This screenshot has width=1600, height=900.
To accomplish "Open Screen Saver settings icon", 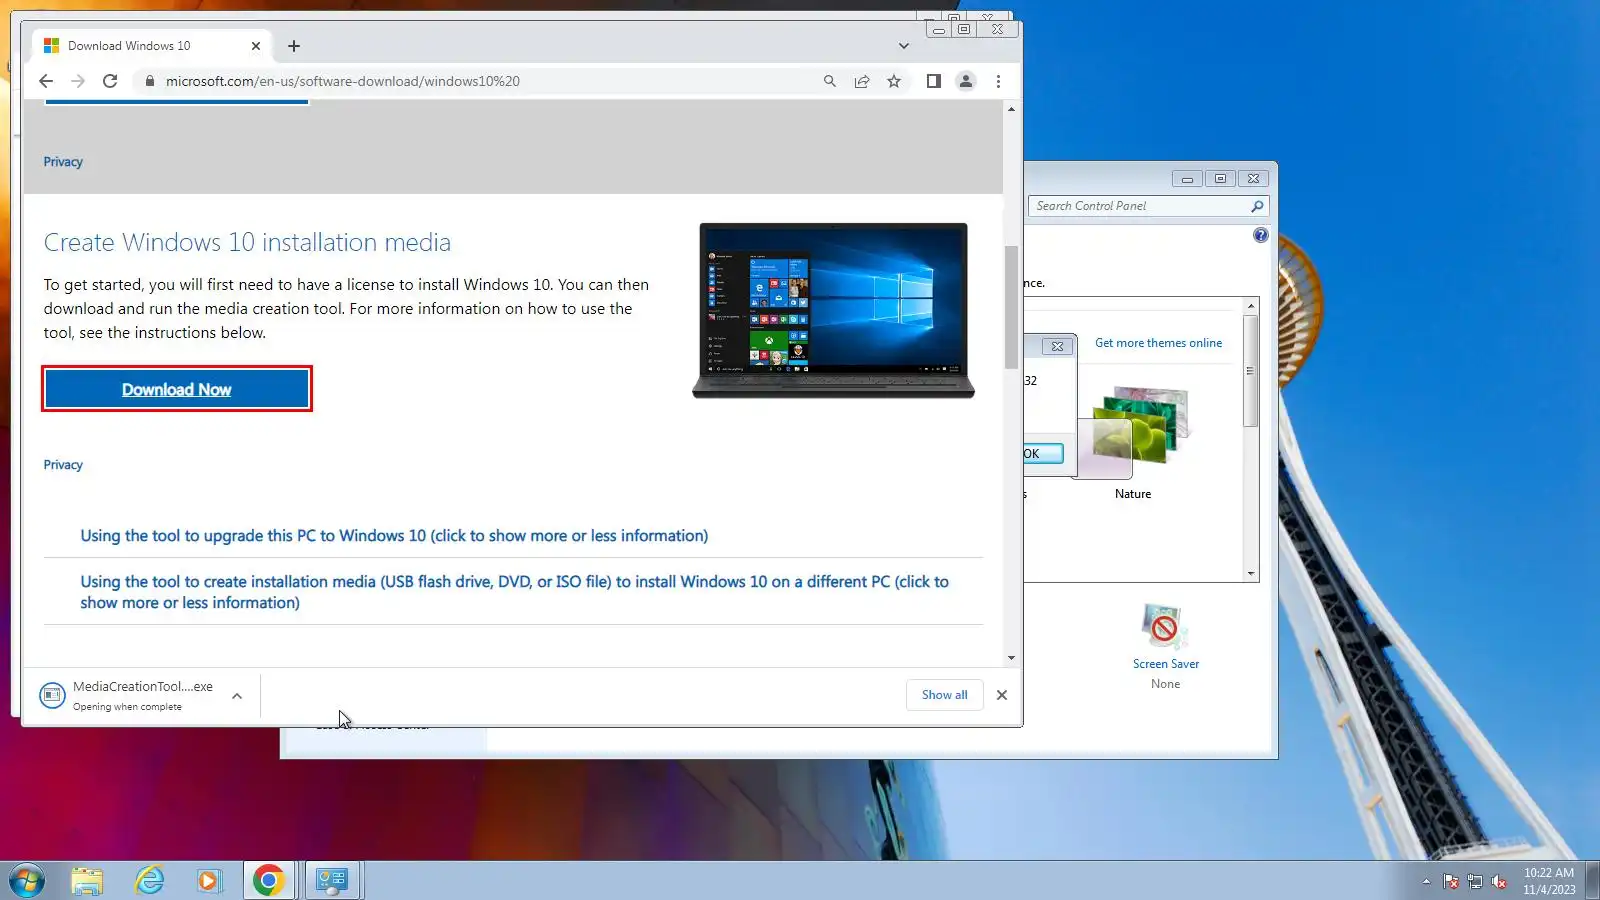I will (x=1164, y=627).
